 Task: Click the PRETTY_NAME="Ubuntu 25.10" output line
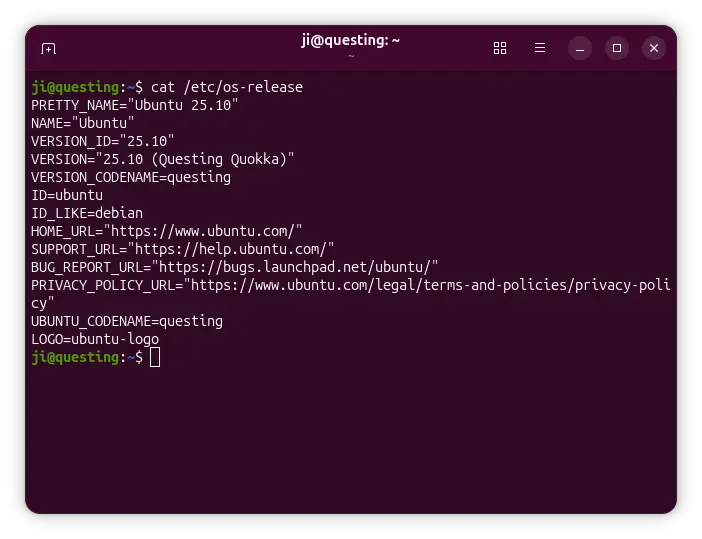pos(134,105)
